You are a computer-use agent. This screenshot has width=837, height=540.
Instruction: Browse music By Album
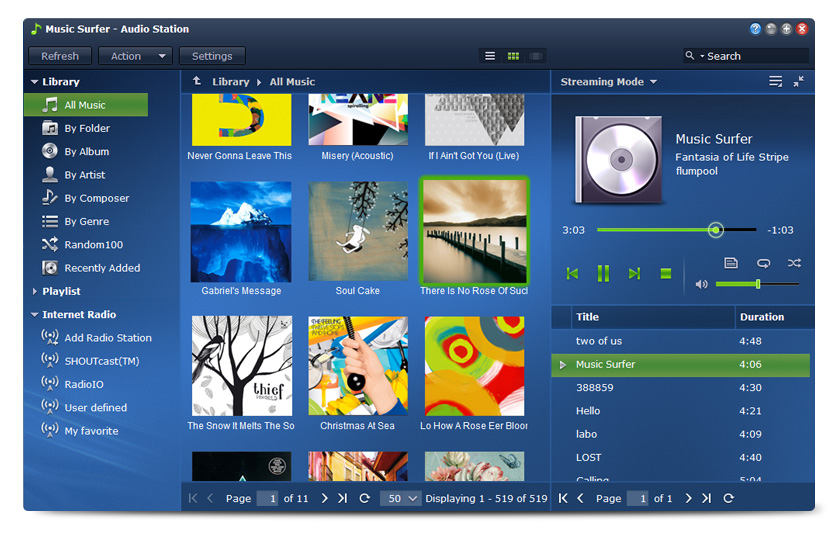[x=86, y=152]
